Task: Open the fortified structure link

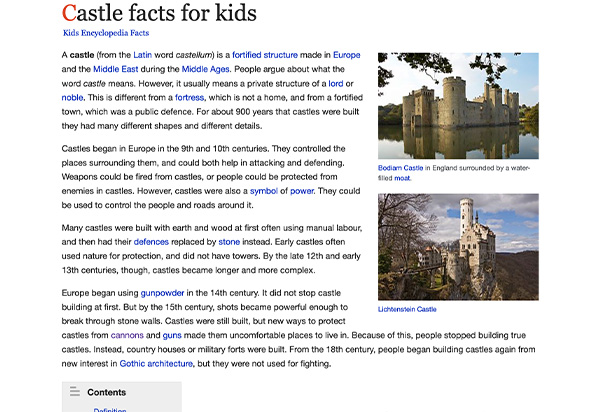Action: [x=265, y=55]
